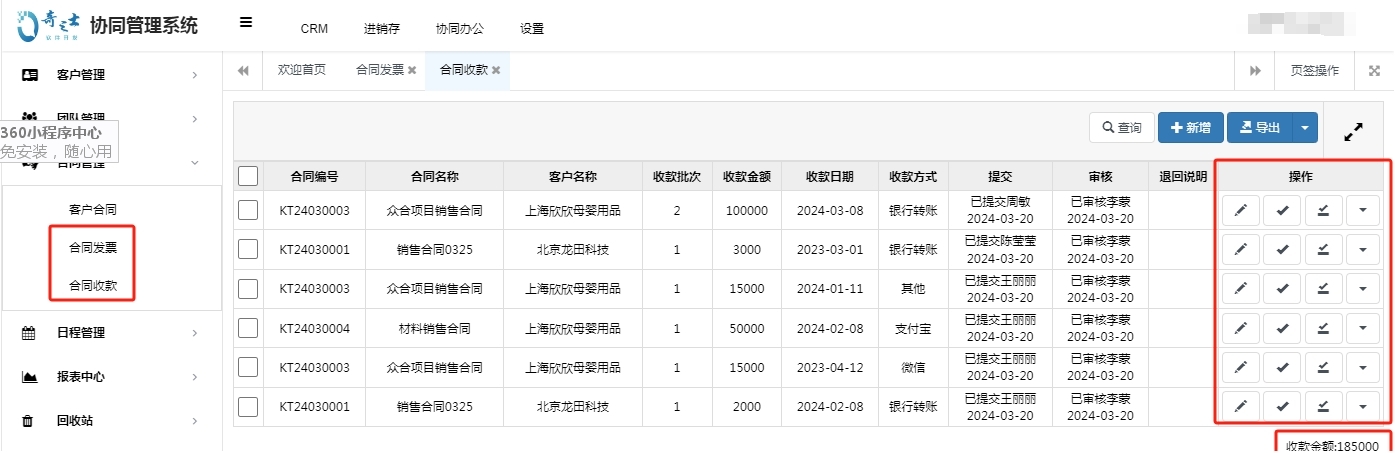Close the 合同收款 tab
Image resolution: width=1395 pixels, height=453 pixels.
click(496, 70)
